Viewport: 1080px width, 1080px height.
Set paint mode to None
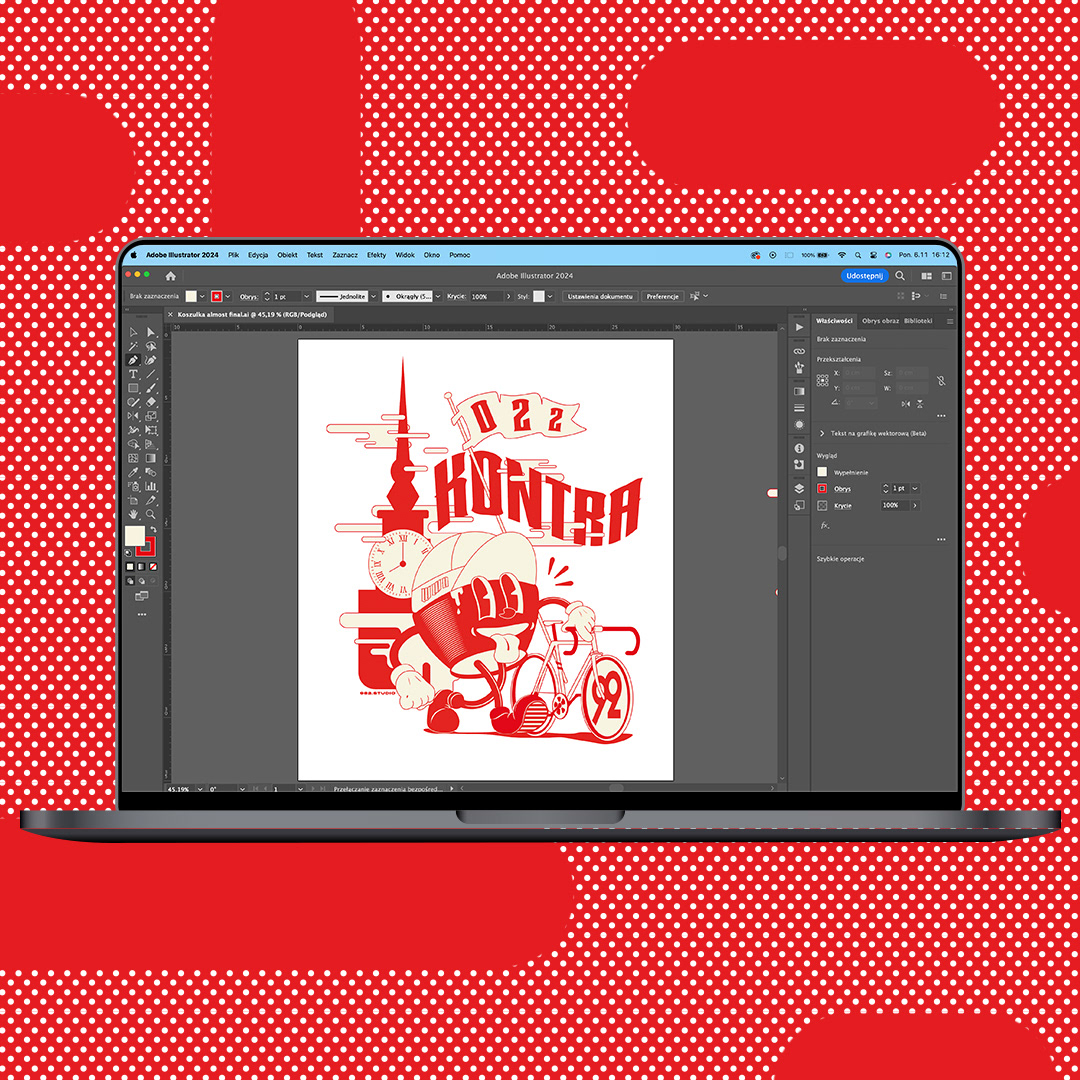click(153, 567)
